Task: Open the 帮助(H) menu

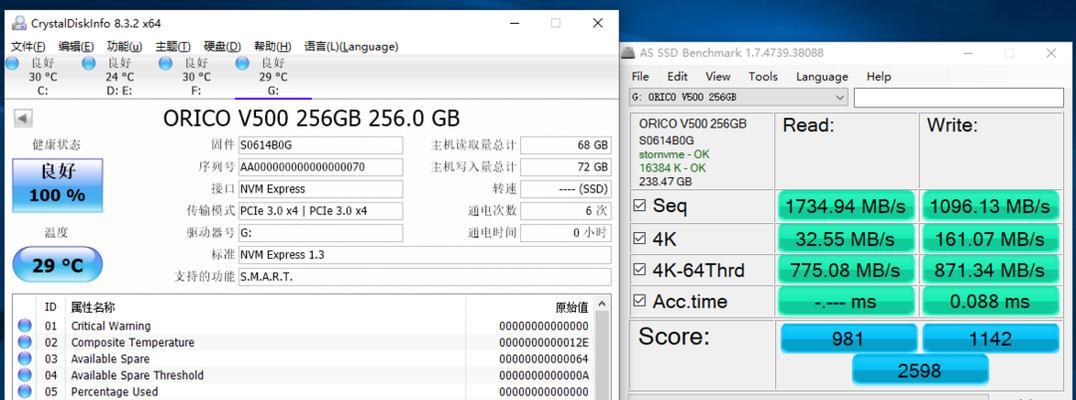Action: point(272,47)
